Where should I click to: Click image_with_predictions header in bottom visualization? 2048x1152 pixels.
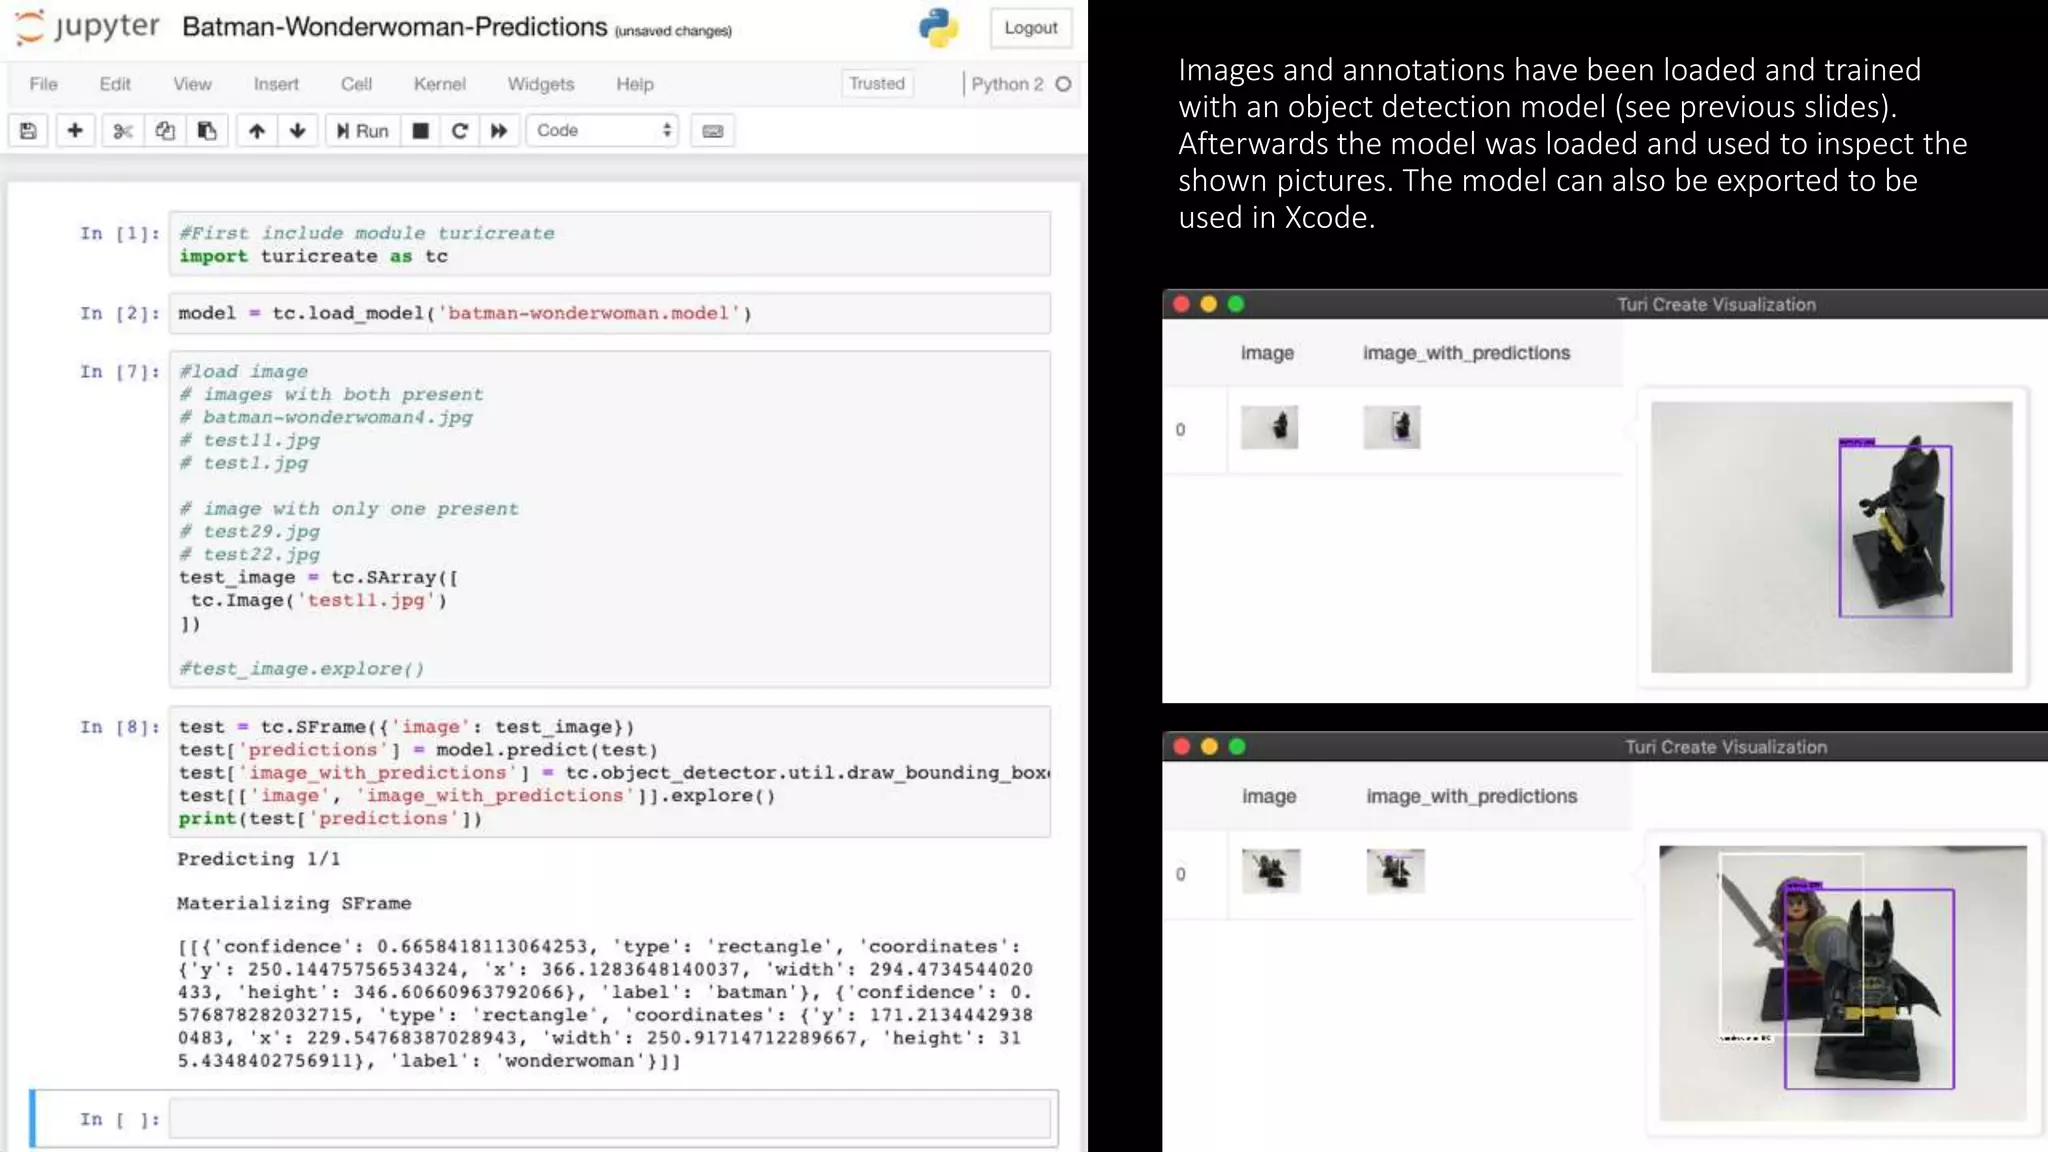tap(1472, 796)
